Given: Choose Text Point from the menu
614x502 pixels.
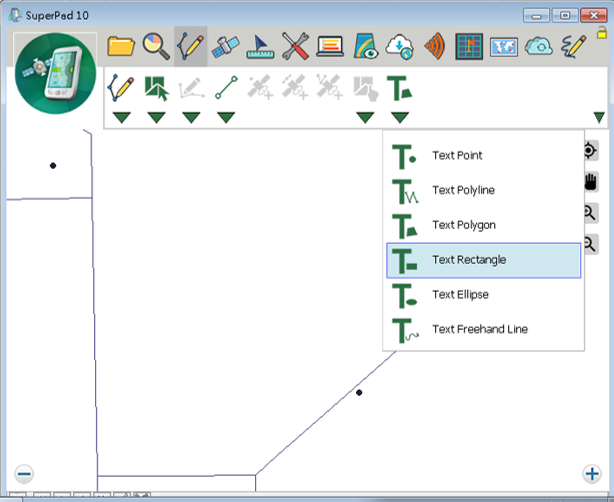Looking at the screenshot, I should [484, 156].
